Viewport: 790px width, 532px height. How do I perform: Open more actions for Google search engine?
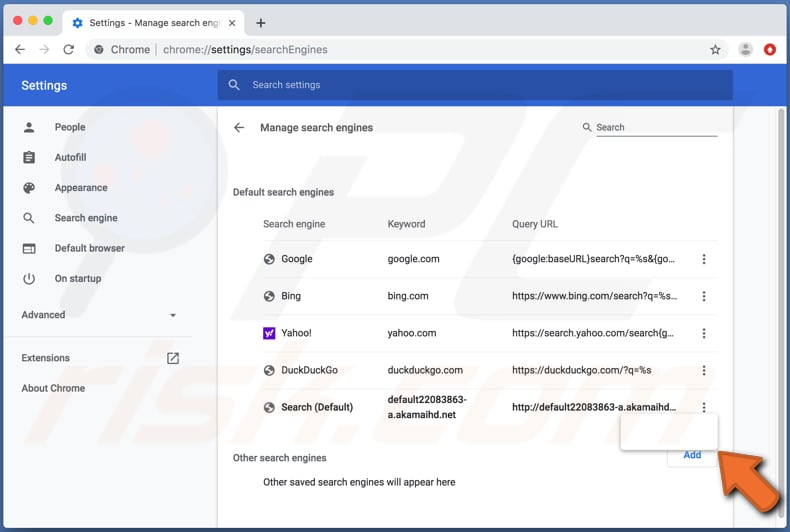click(x=704, y=259)
